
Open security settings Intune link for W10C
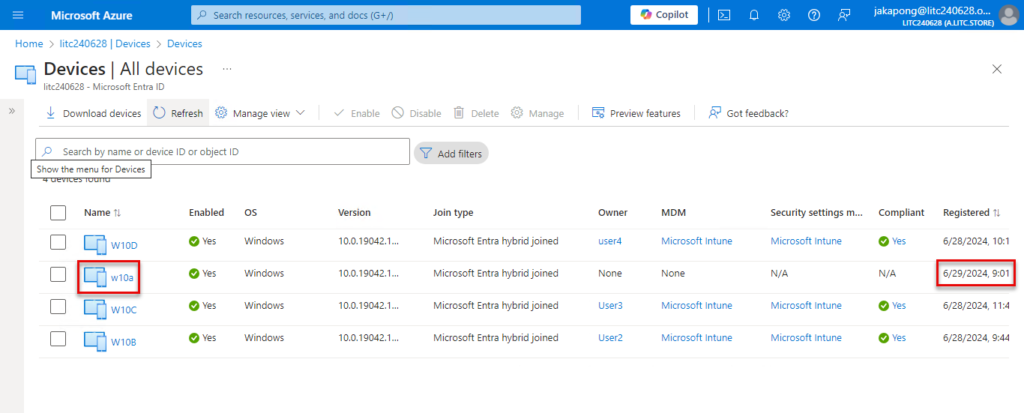point(806,305)
